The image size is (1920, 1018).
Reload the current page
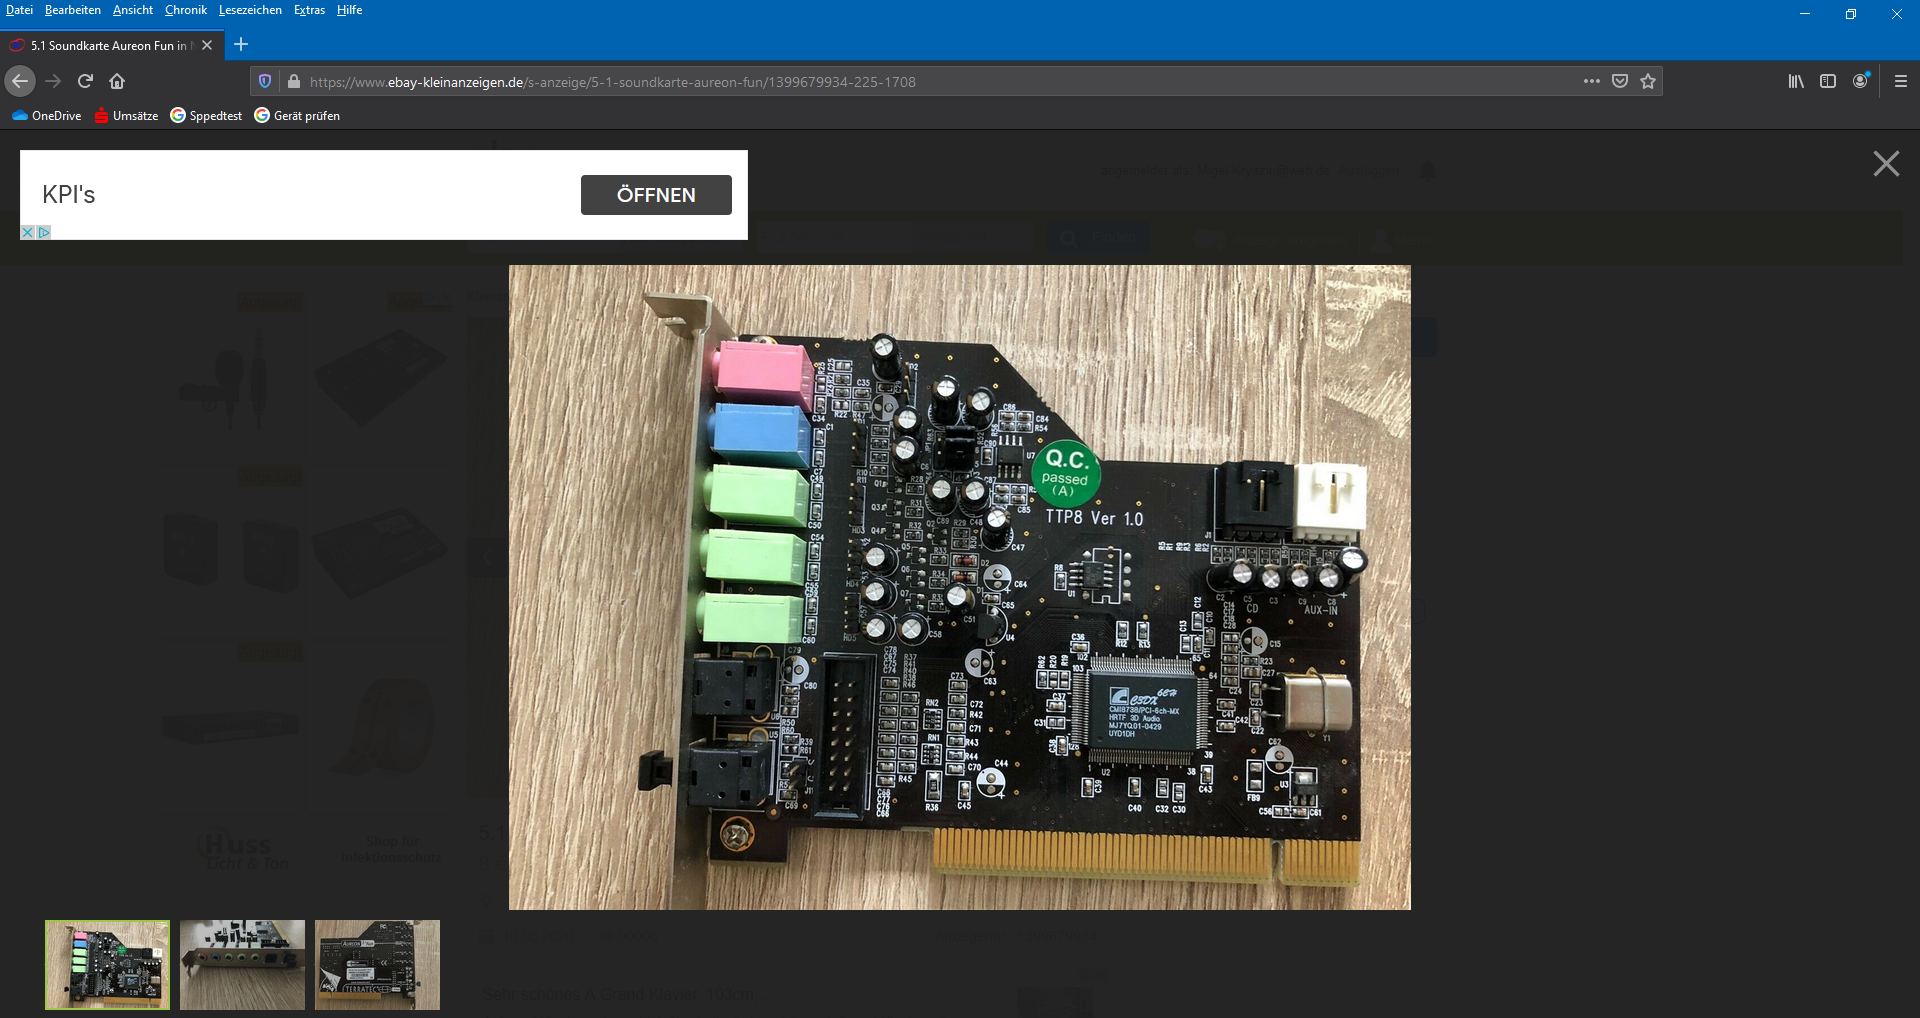pos(85,81)
